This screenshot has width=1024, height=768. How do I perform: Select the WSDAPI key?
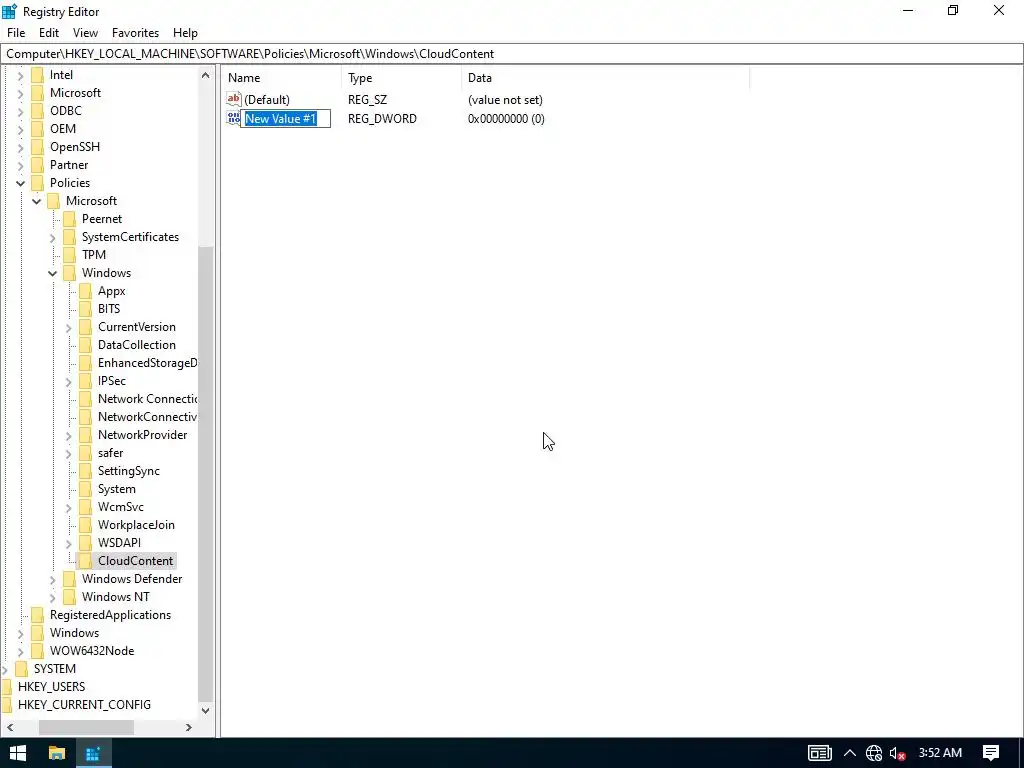tap(119, 543)
